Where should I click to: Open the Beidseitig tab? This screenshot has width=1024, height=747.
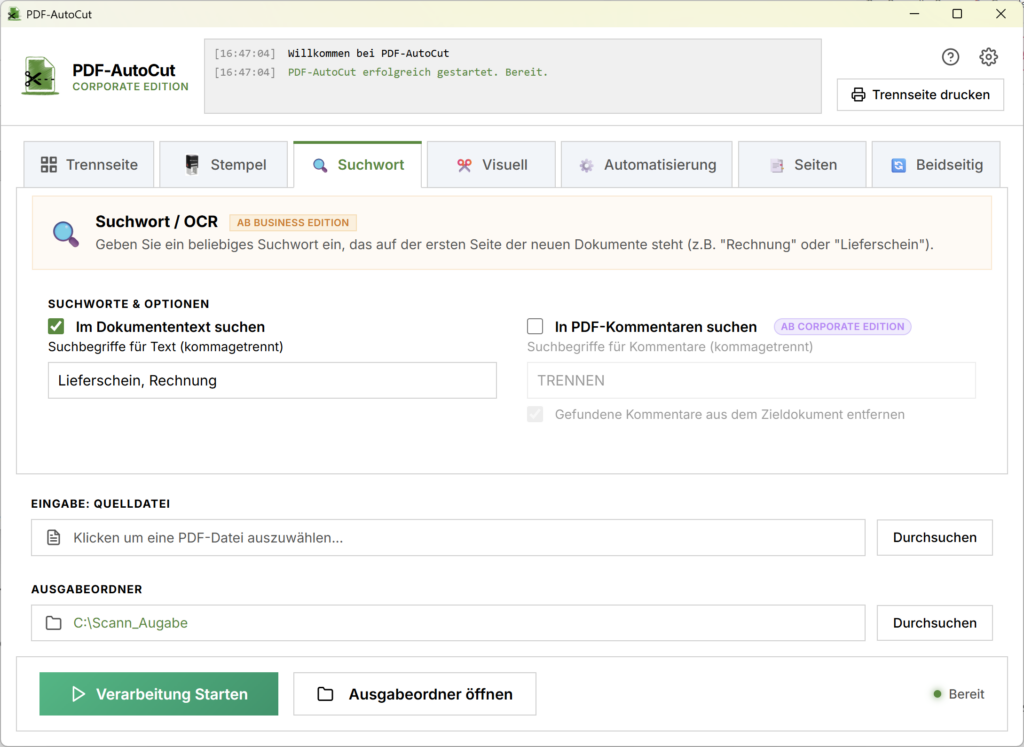936,165
